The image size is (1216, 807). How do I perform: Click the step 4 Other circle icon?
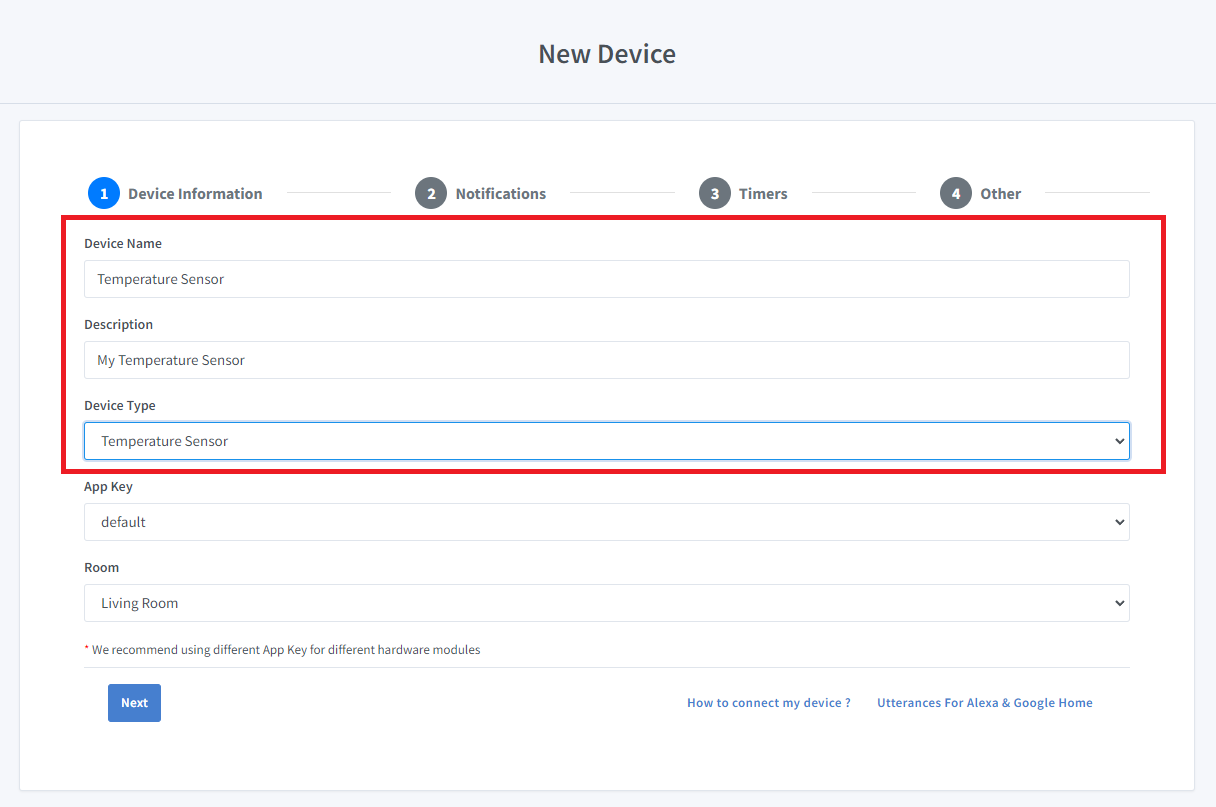click(955, 193)
